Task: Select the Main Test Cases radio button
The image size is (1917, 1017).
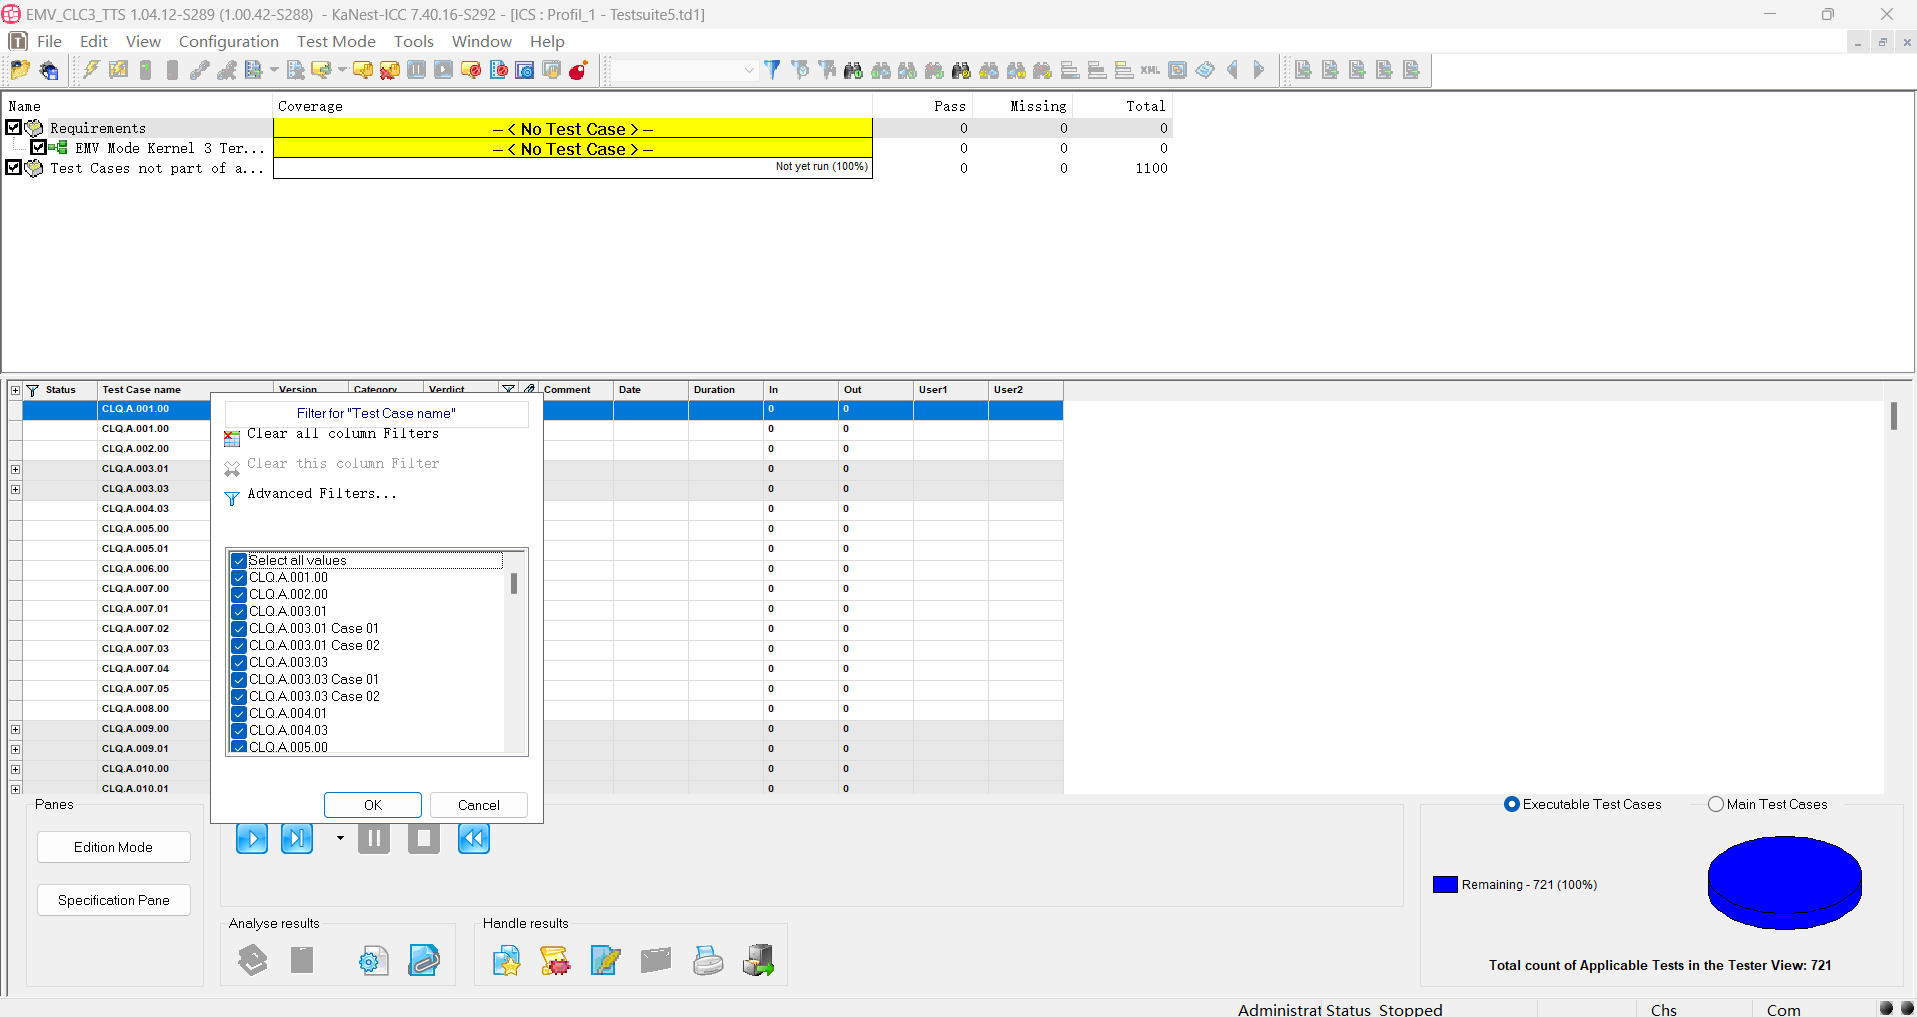Action: [x=1716, y=804]
